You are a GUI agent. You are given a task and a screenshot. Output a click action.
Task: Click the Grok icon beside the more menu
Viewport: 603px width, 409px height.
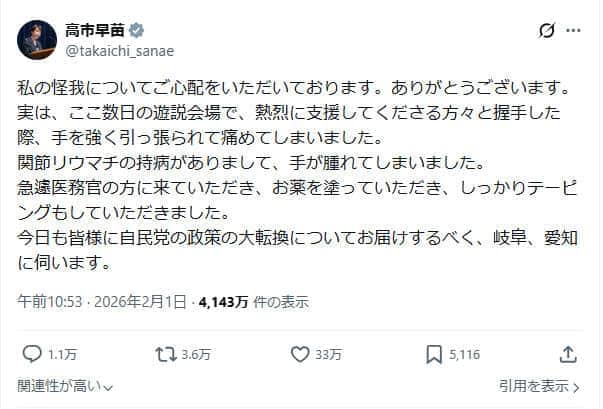click(x=546, y=31)
